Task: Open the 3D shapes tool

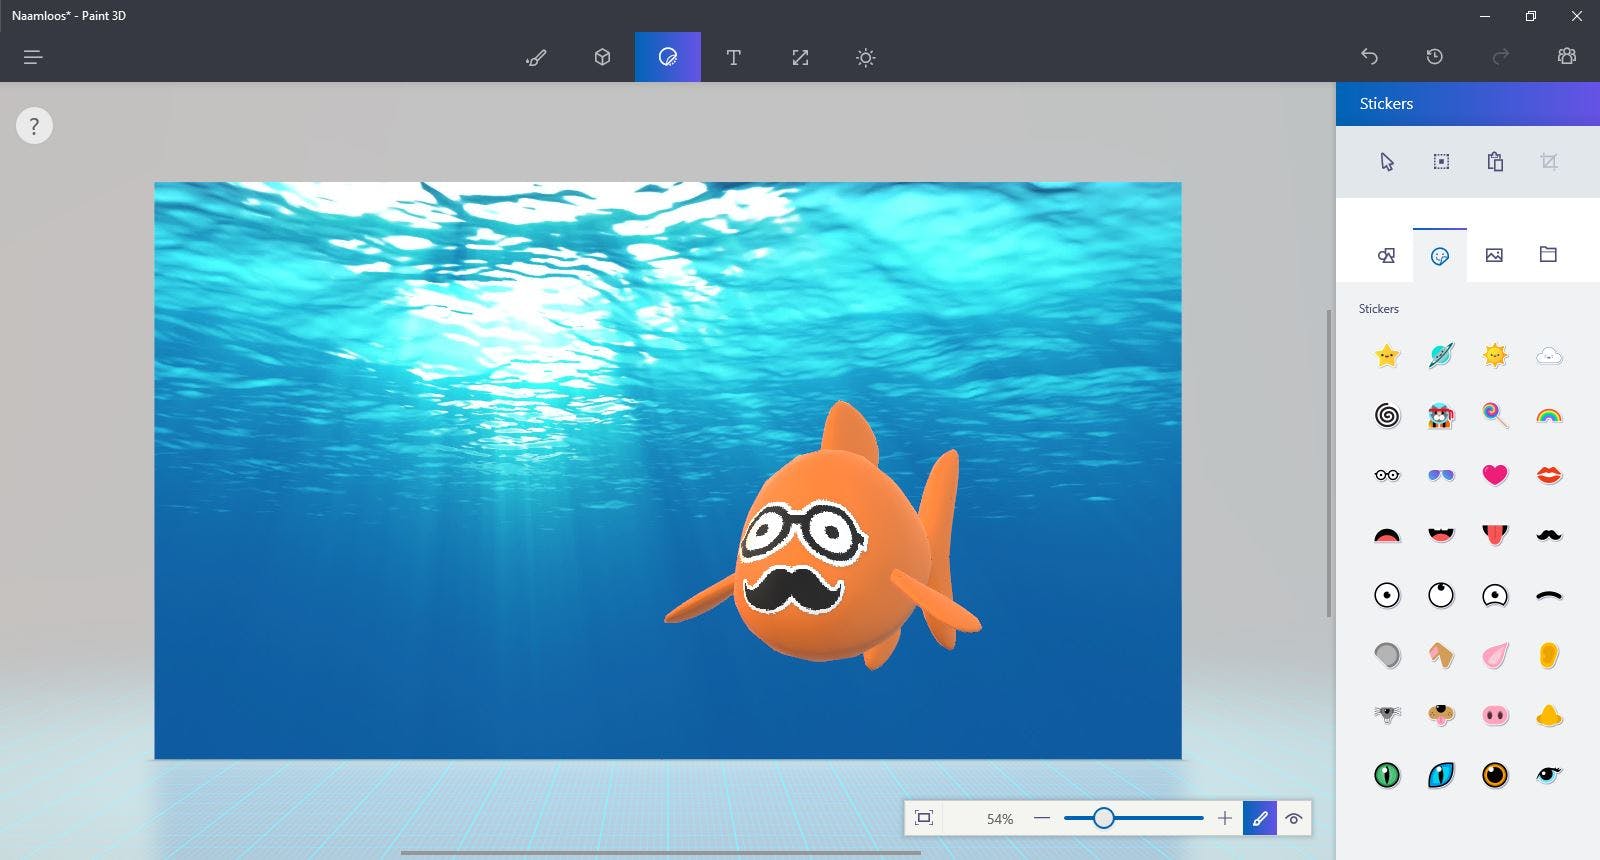Action: point(602,57)
